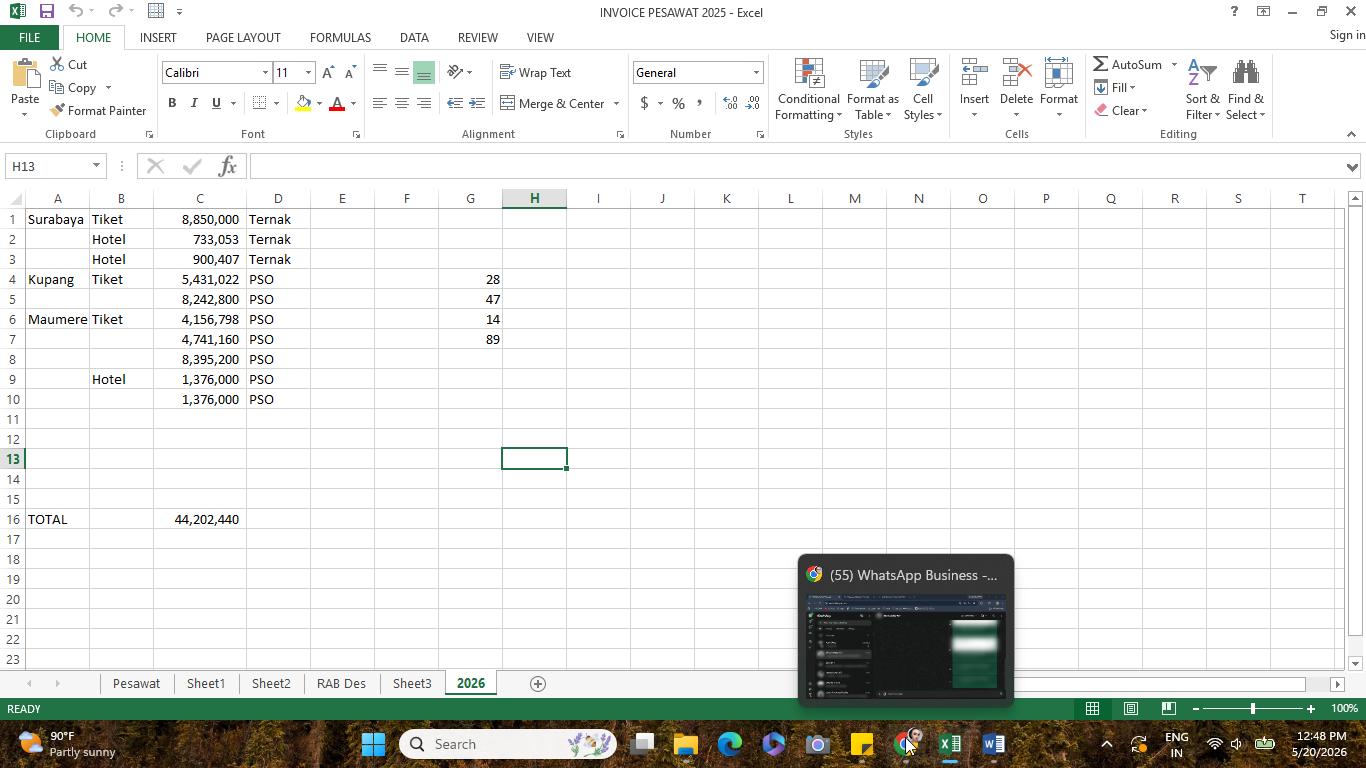Open Format as Table gallery
This screenshot has height=768, width=1366.
click(873, 89)
